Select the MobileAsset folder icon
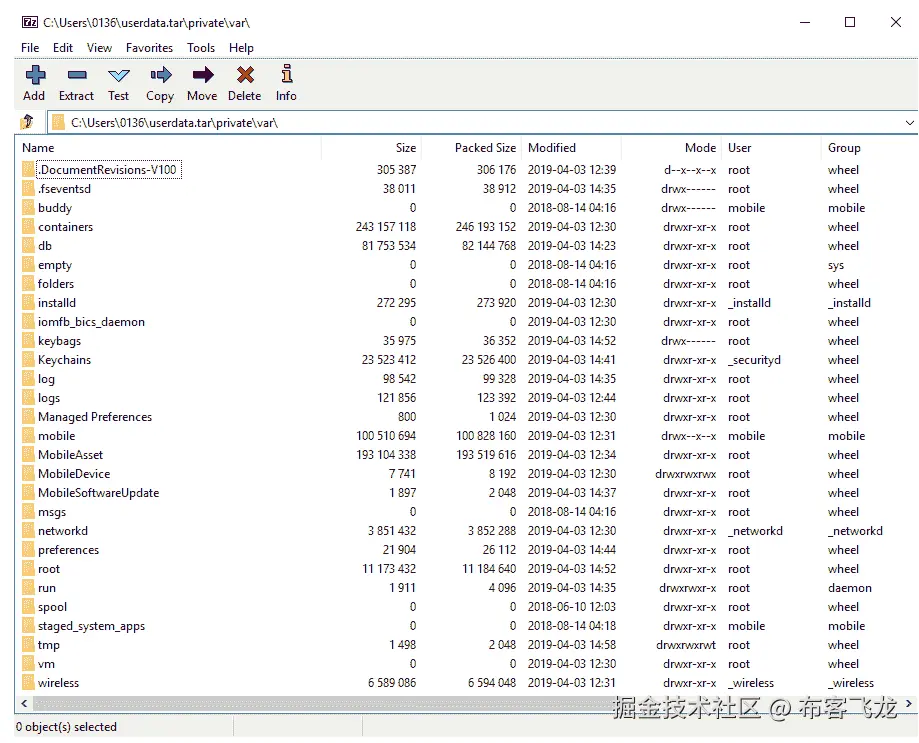The width and height of the screenshot is (919, 743). pyautogui.click(x=28, y=455)
